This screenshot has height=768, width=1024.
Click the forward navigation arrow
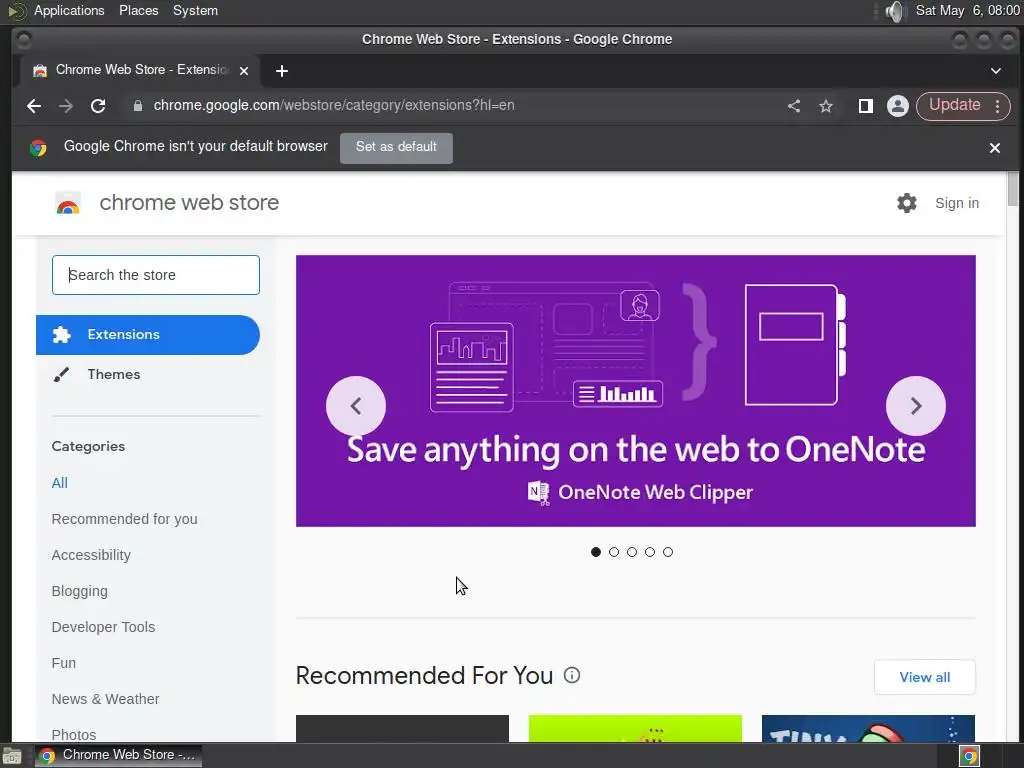[x=66, y=106]
